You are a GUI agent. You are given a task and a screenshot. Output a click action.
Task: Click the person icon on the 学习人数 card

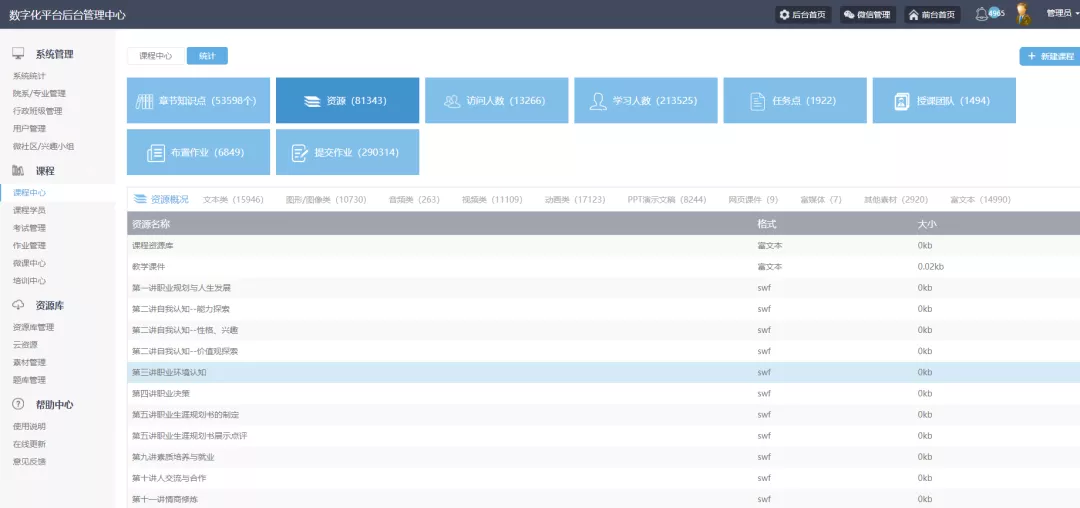tap(598, 101)
